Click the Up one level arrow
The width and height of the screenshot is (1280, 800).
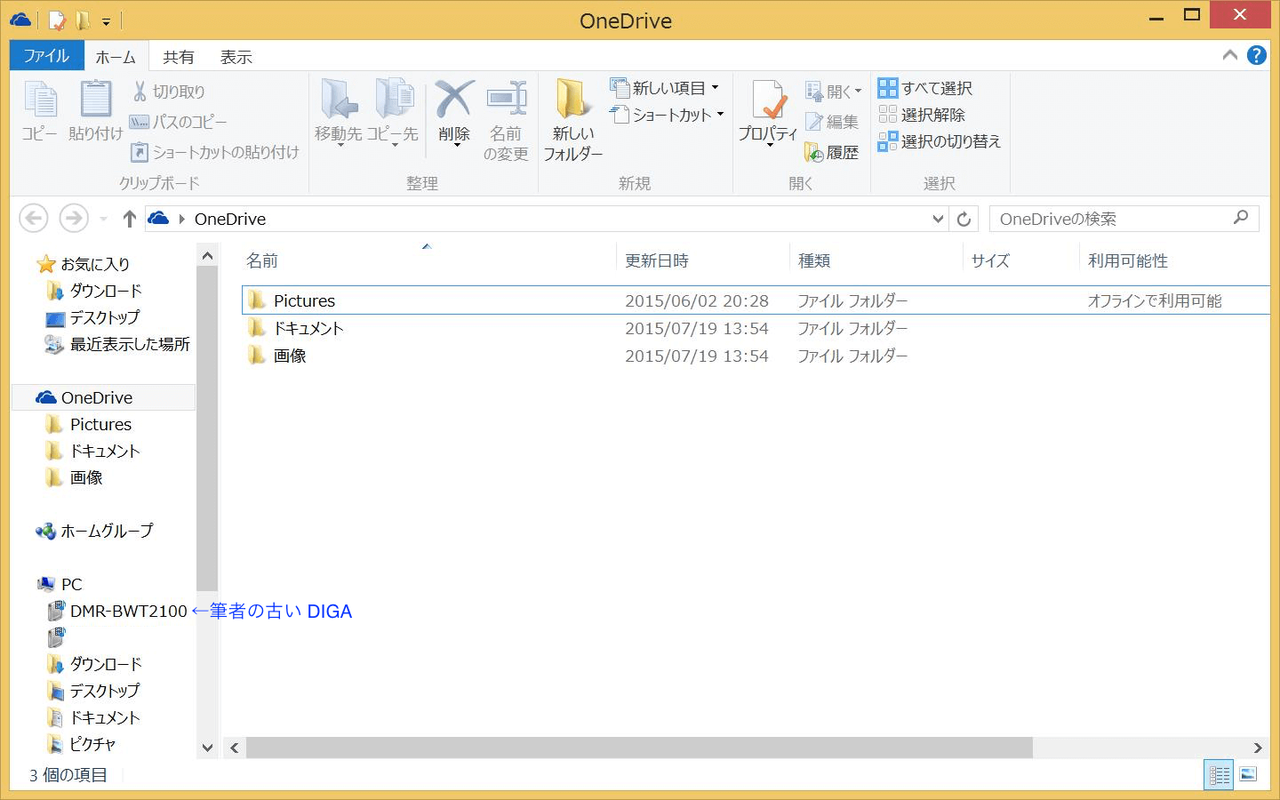click(x=129, y=218)
